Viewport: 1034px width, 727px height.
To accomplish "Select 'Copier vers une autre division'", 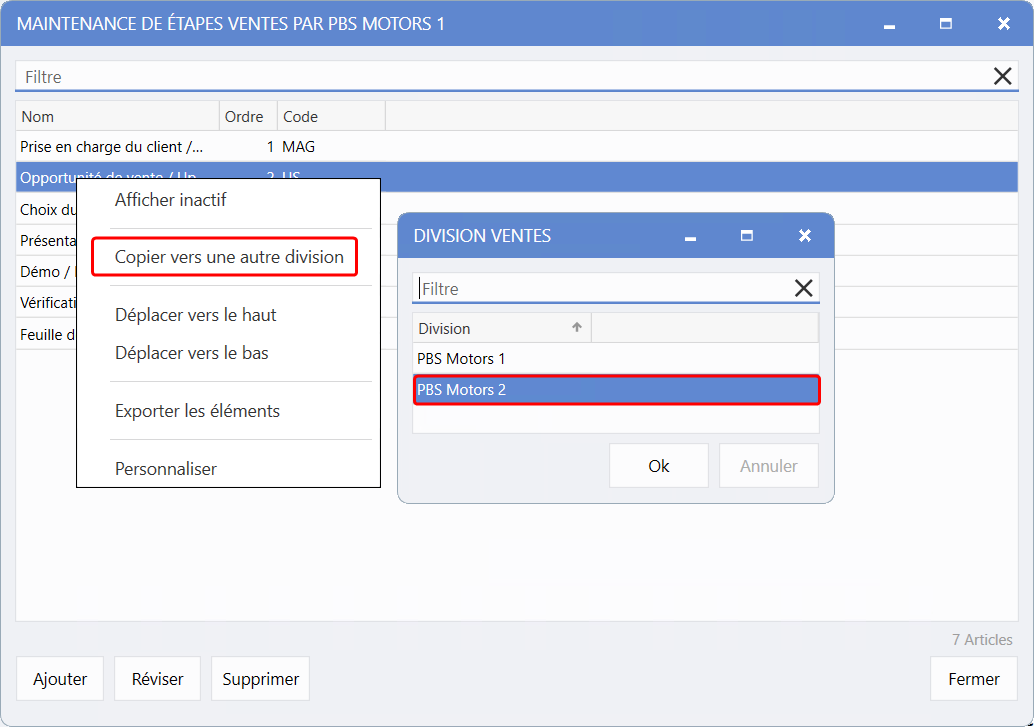I will click(x=229, y=257).
